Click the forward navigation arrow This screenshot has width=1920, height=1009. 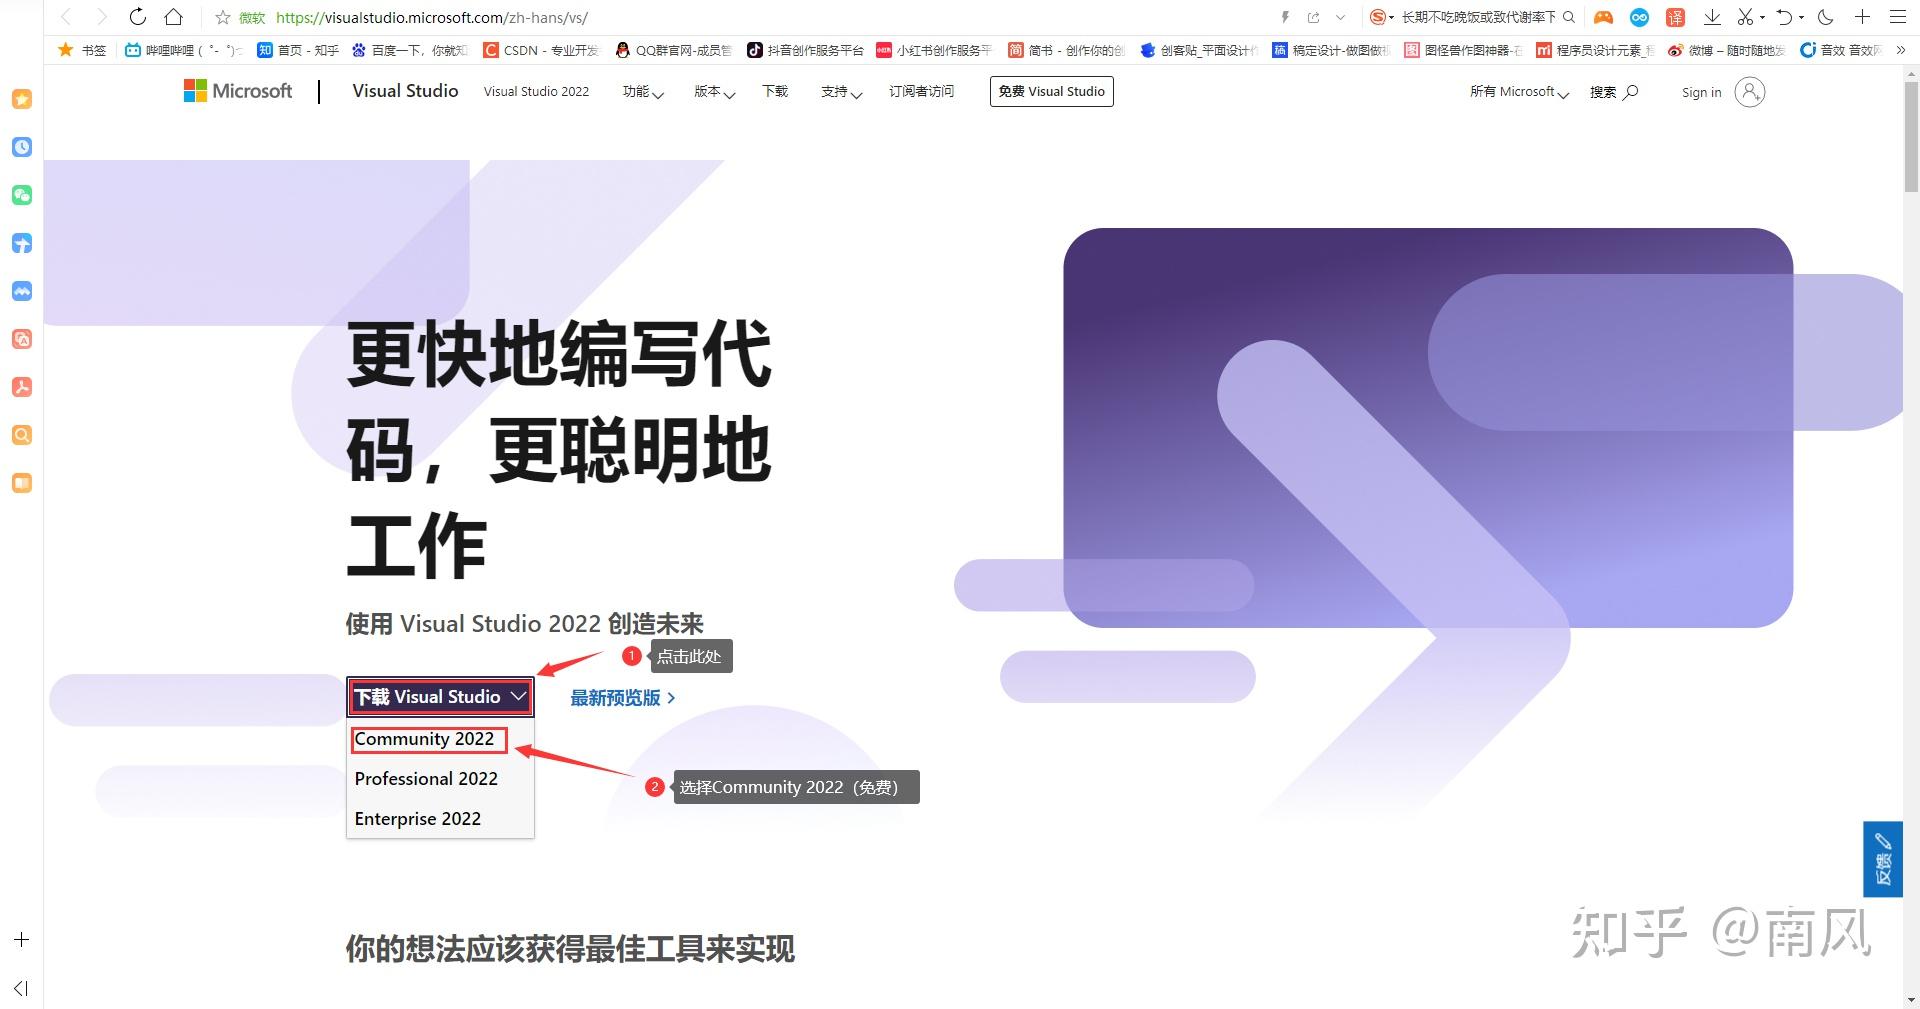tap(101, 17)
